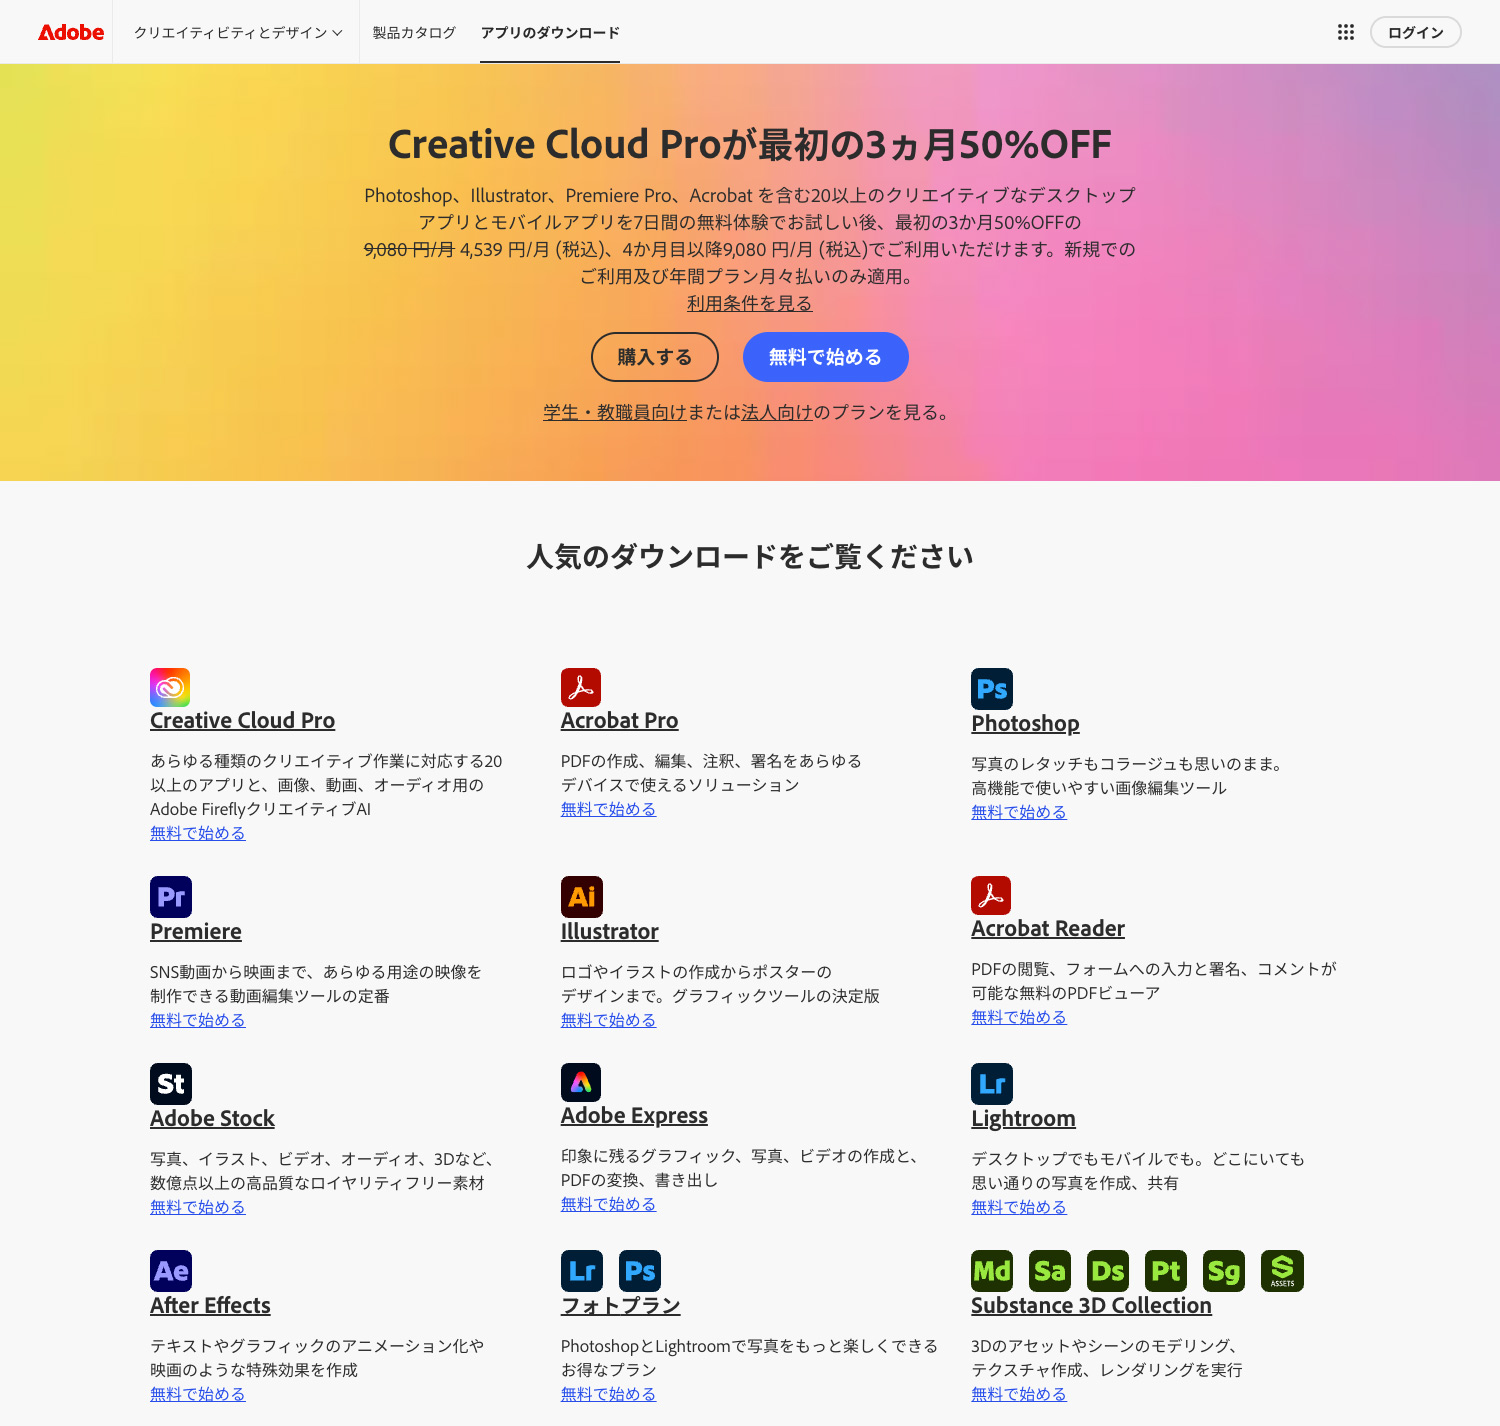Click the ログイン button

(1415, 31)
